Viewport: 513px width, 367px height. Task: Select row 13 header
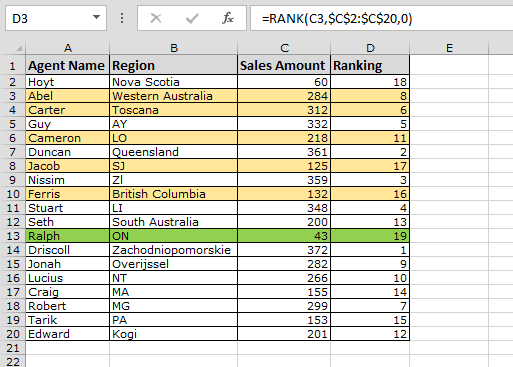click(13, 236)
